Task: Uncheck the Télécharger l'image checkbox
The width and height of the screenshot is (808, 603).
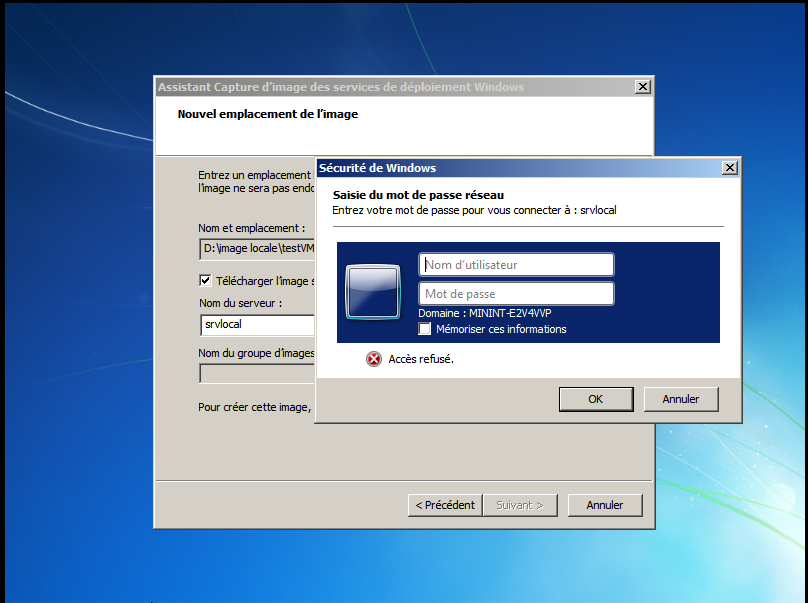Action: click(206, 281)
